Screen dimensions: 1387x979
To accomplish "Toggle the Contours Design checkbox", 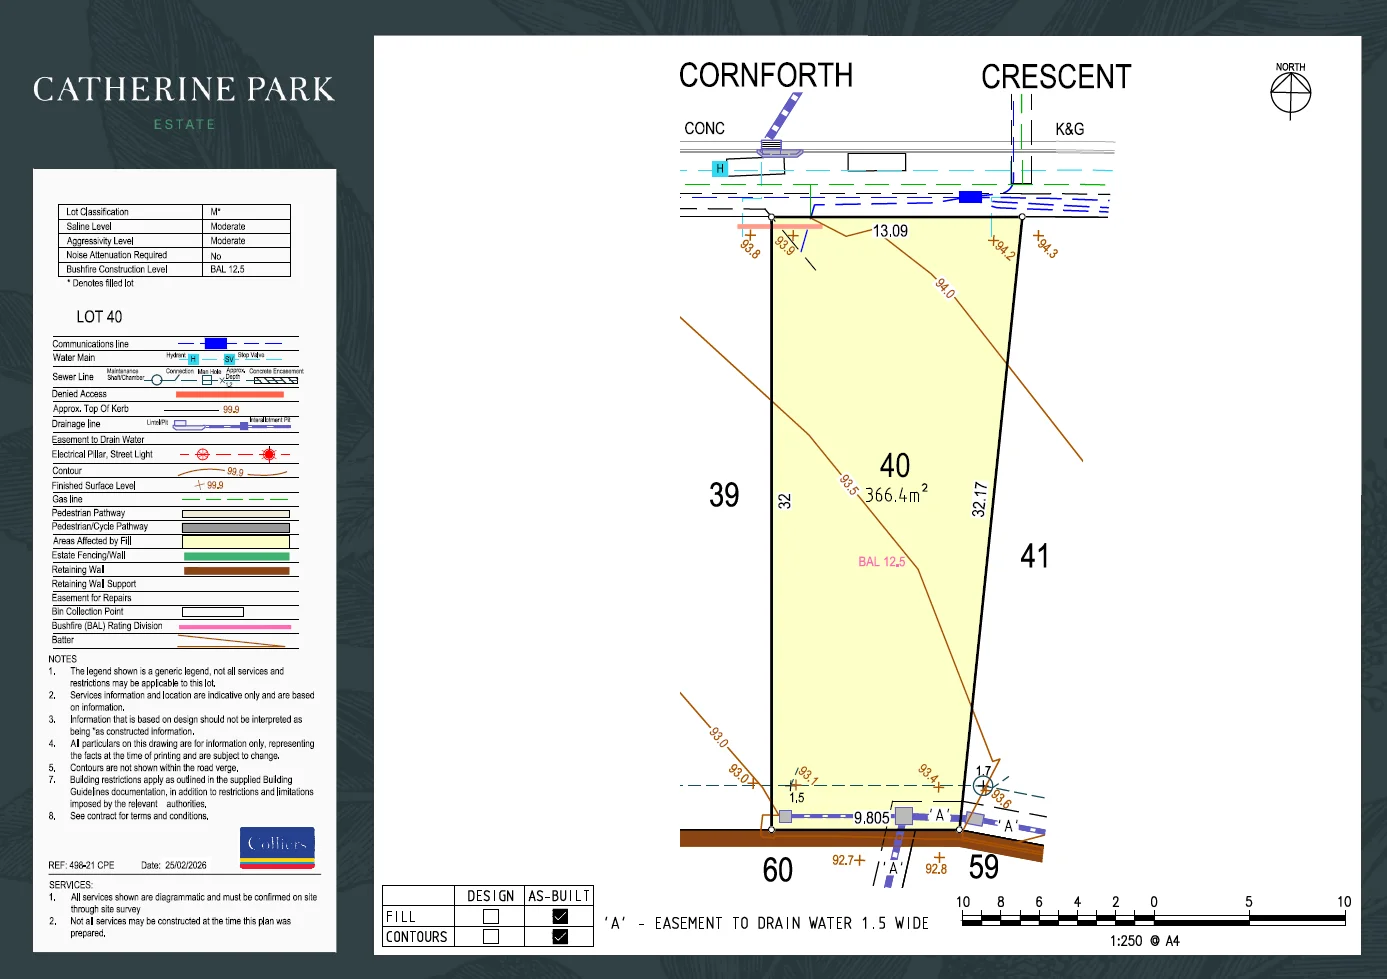I will point(491,937).
